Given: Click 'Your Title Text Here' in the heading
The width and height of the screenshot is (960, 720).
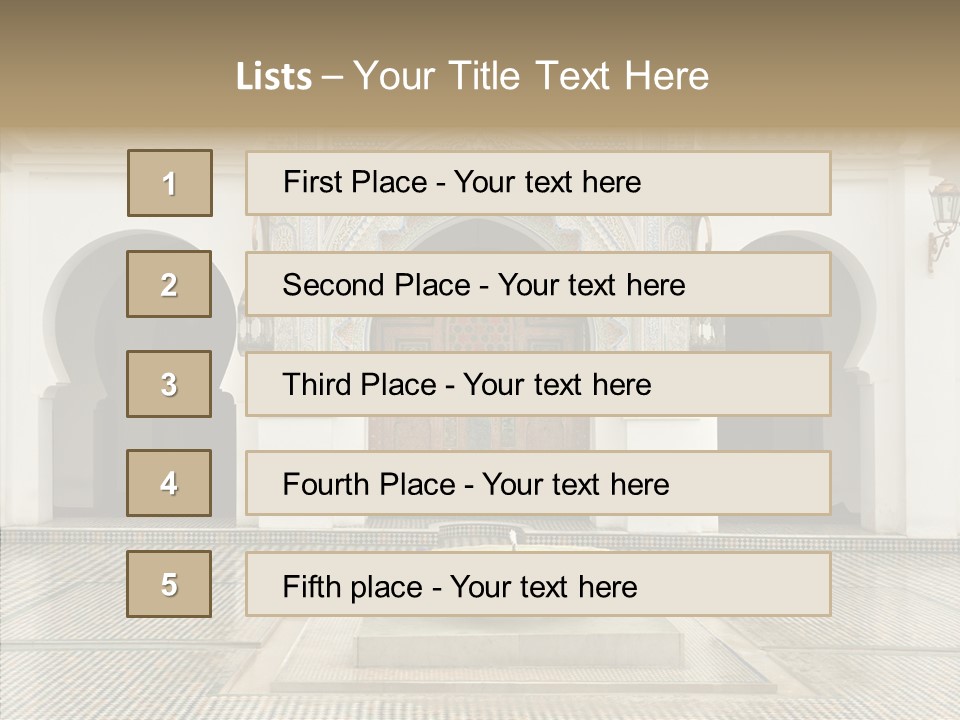Looking at the screenshot, I should click(x=531, y=76).
